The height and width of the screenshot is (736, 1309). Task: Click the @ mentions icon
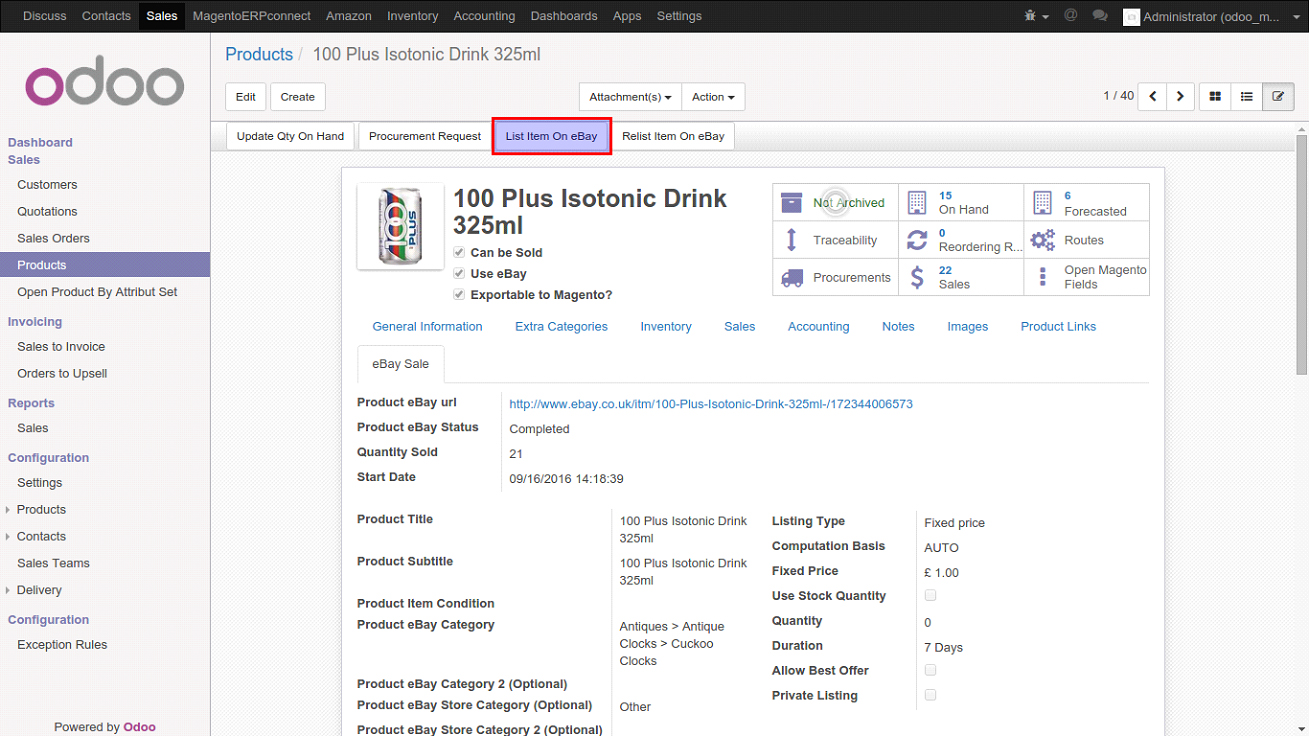tap(1070, 16)
